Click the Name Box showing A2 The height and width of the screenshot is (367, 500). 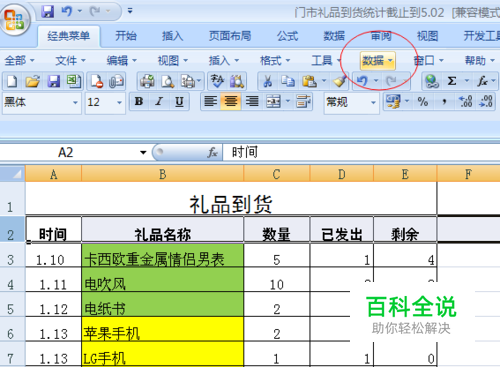[x=66, y=153]
